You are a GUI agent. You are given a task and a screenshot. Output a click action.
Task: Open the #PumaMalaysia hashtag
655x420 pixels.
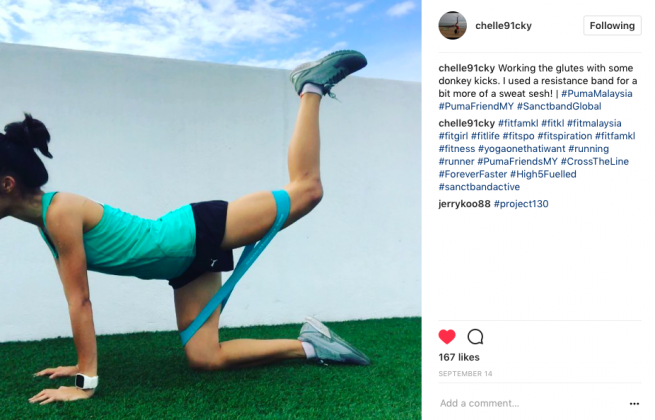[597, 93]
